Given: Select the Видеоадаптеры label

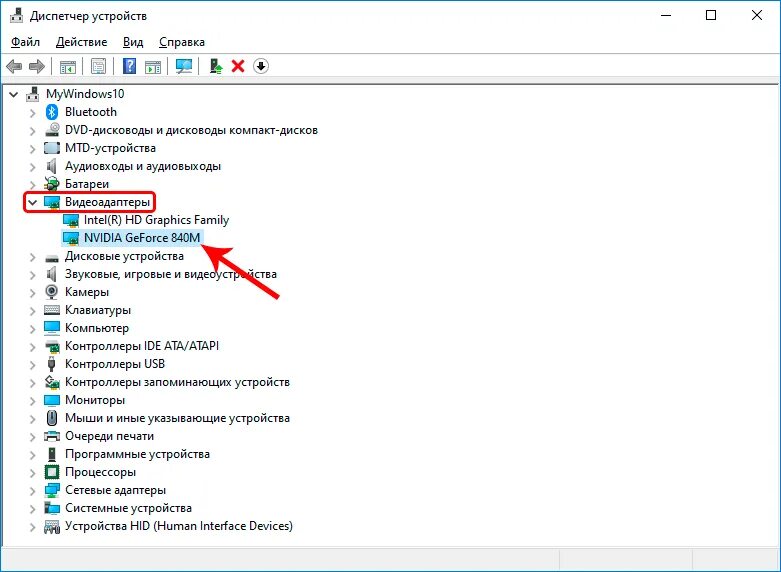Looking at the screenshot, I should point(108,202).
